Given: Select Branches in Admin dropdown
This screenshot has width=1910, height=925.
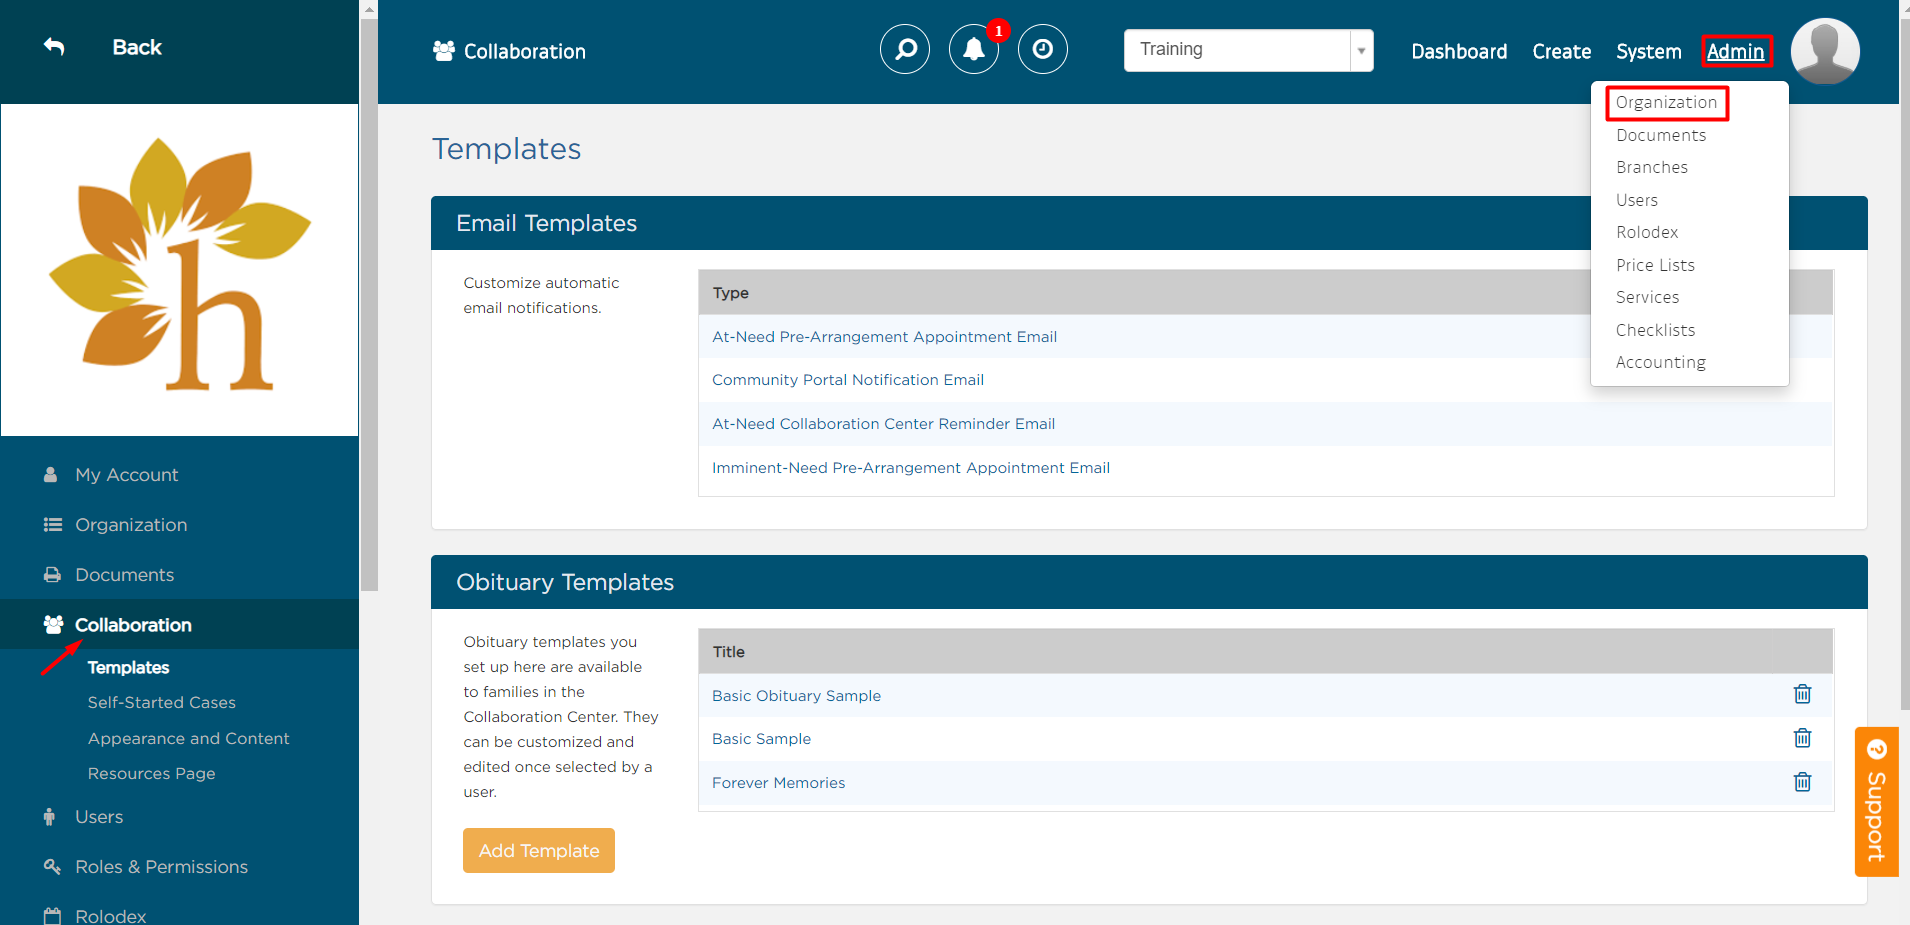Looking at the screenshot, I should pyautogui.click(x=1652, y=167).
